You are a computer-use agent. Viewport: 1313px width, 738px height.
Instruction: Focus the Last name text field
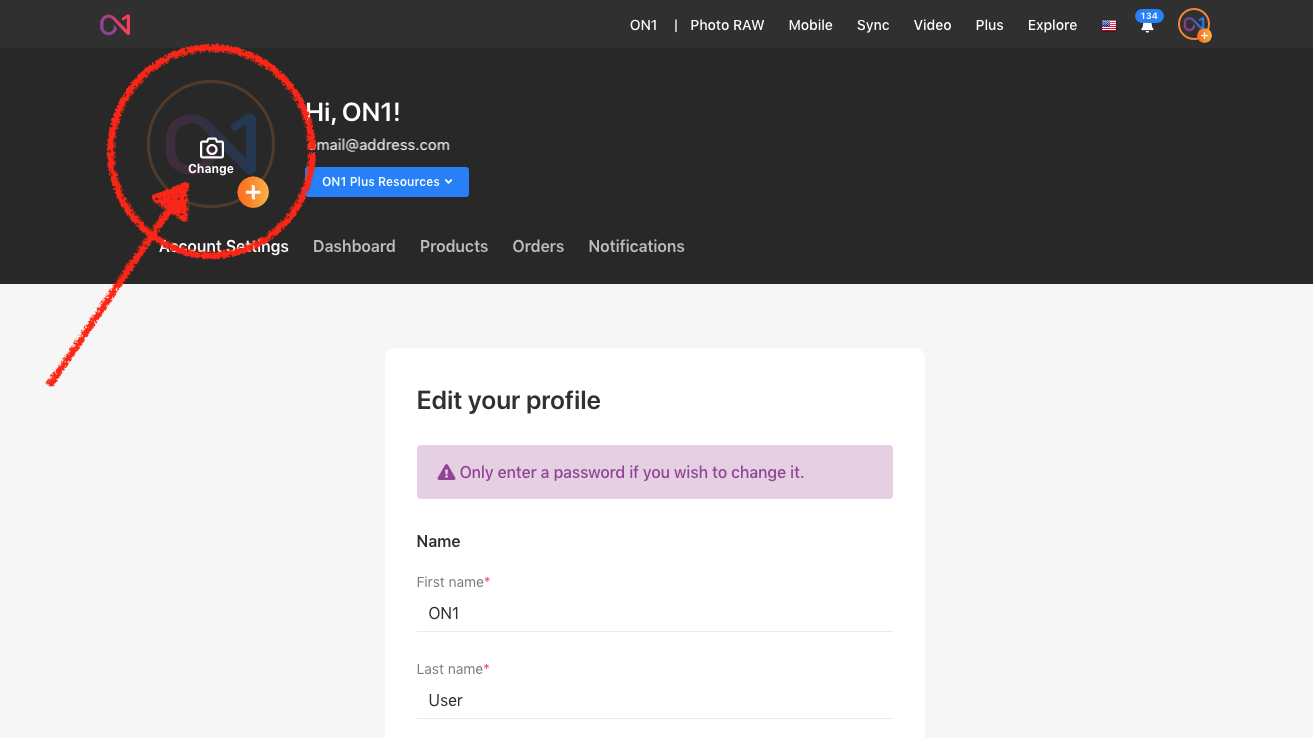pyautogui.click(x=654, y=700)
